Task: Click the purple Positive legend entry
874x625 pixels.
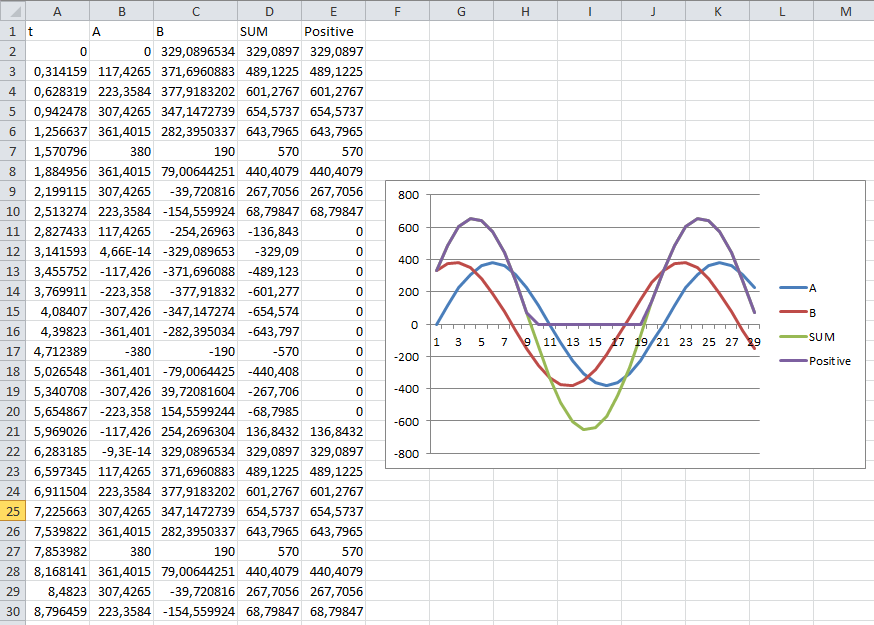Action: pos(815,361)
